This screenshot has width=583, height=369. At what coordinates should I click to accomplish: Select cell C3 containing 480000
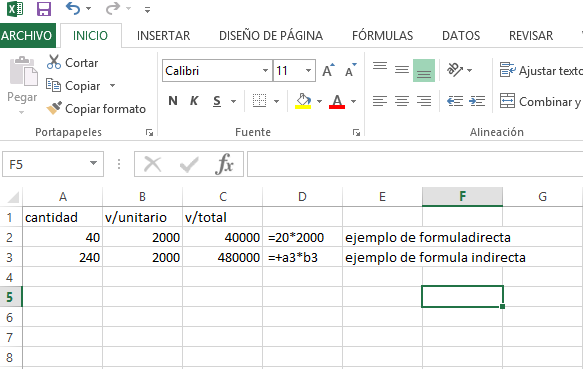[x=222, y=257]
